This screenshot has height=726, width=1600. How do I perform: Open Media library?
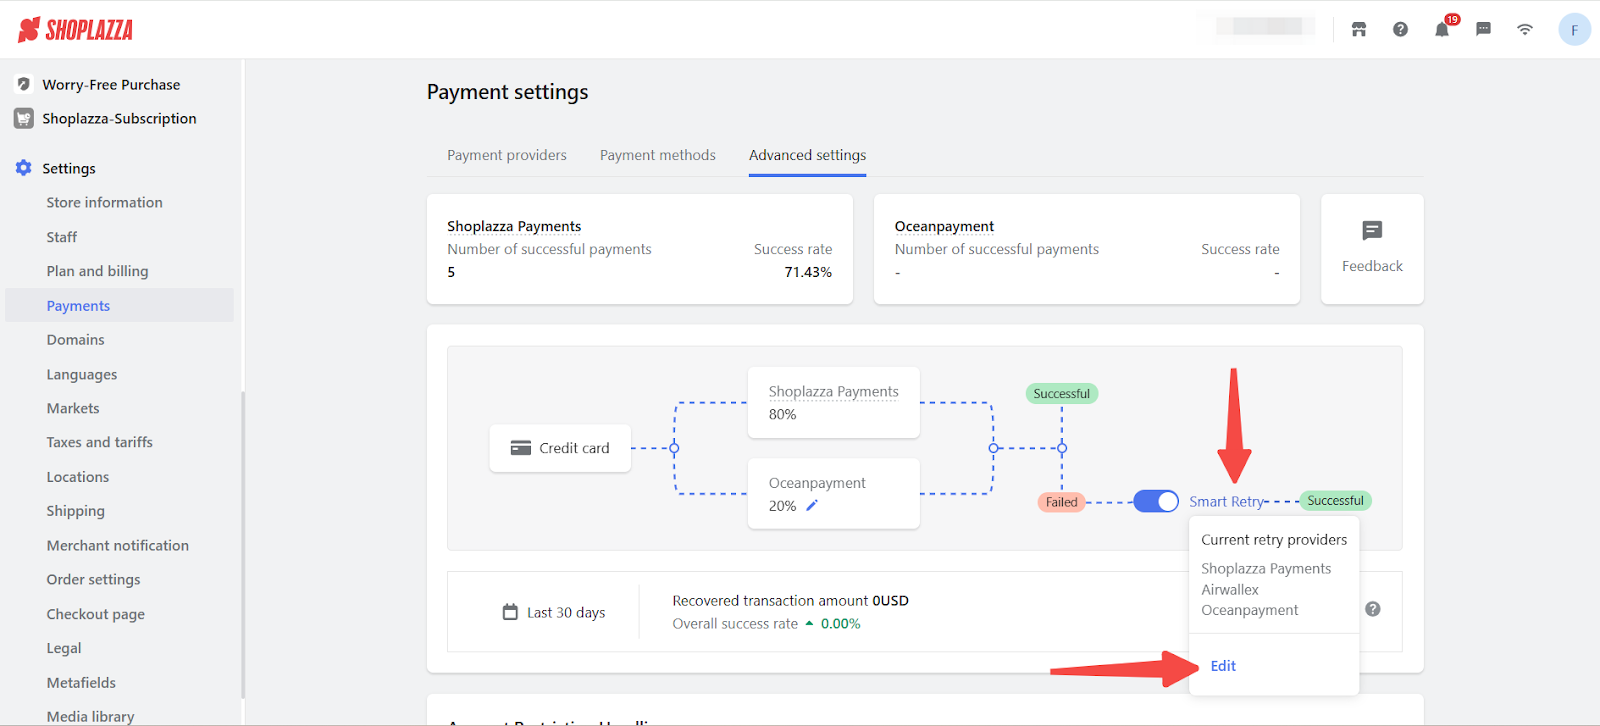(x=90, y=716)
